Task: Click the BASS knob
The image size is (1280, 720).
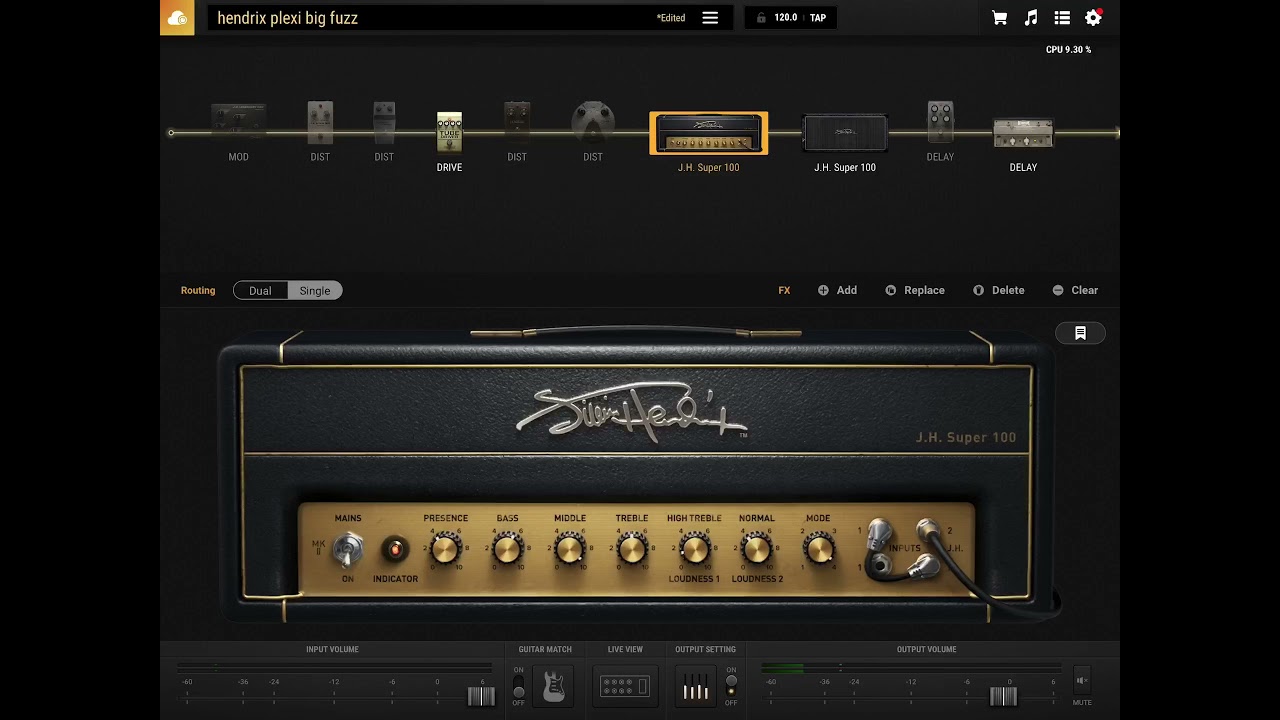Action: click(x=508, y=549)
